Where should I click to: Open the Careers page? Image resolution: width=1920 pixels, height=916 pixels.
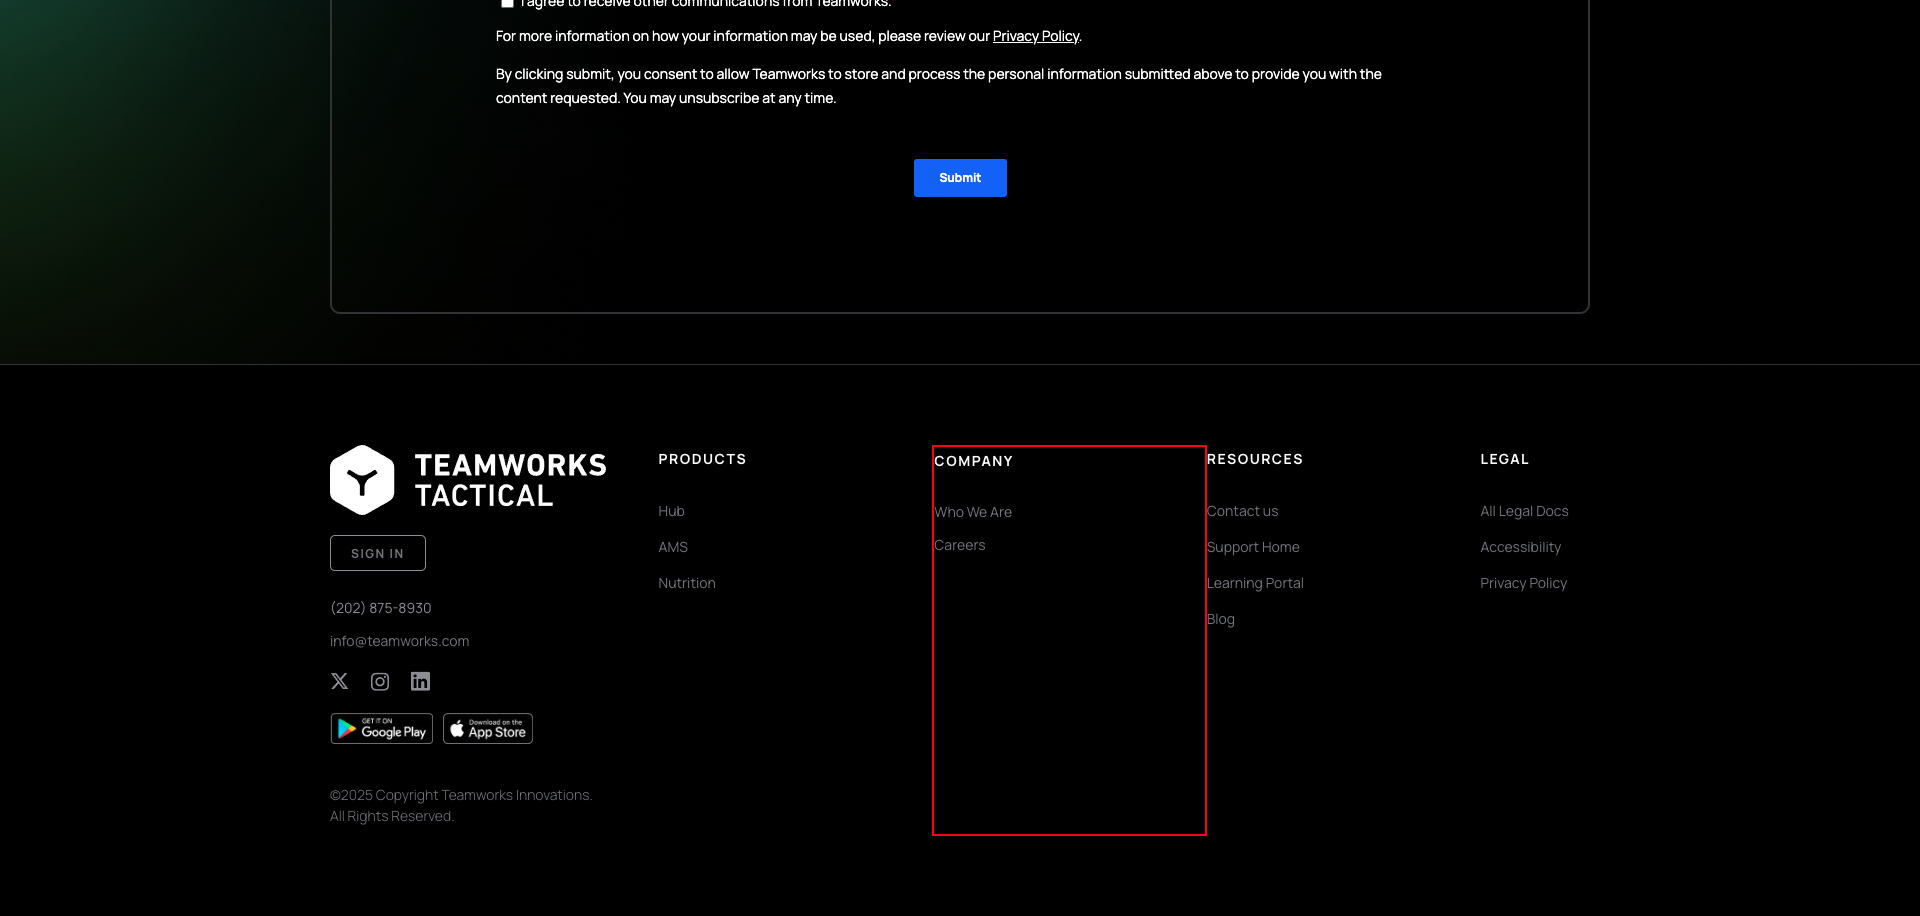[x=959, y=545]
